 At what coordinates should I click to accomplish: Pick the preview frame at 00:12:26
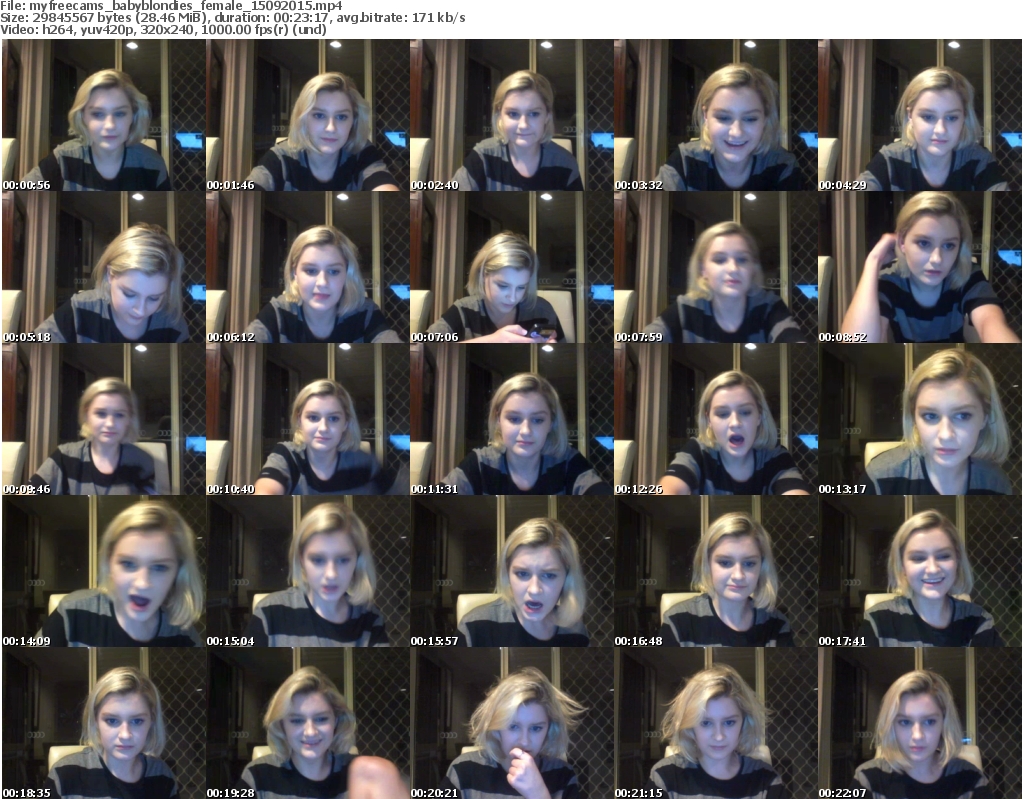(x=716, y=419)
